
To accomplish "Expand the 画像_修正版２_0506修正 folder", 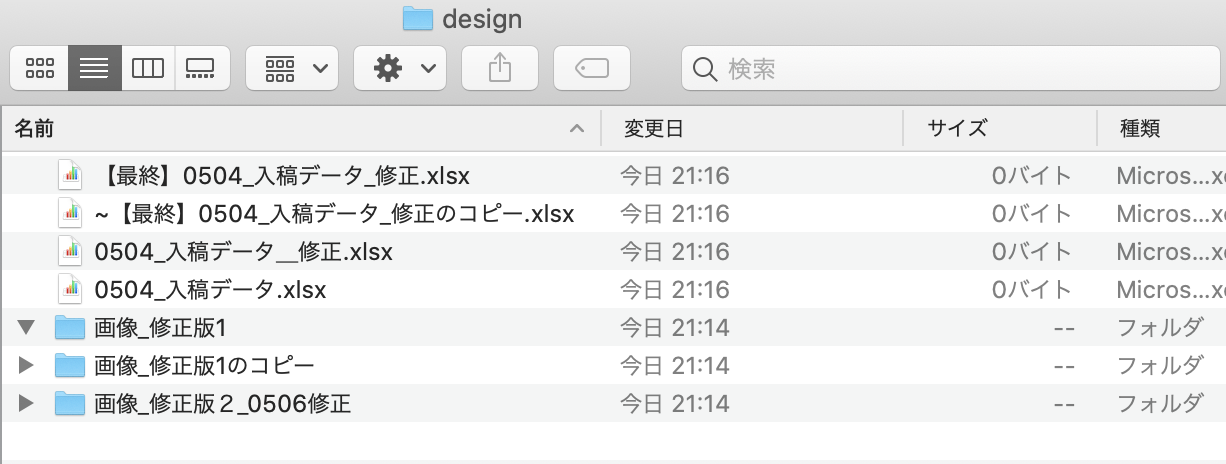I will (26, 403).
